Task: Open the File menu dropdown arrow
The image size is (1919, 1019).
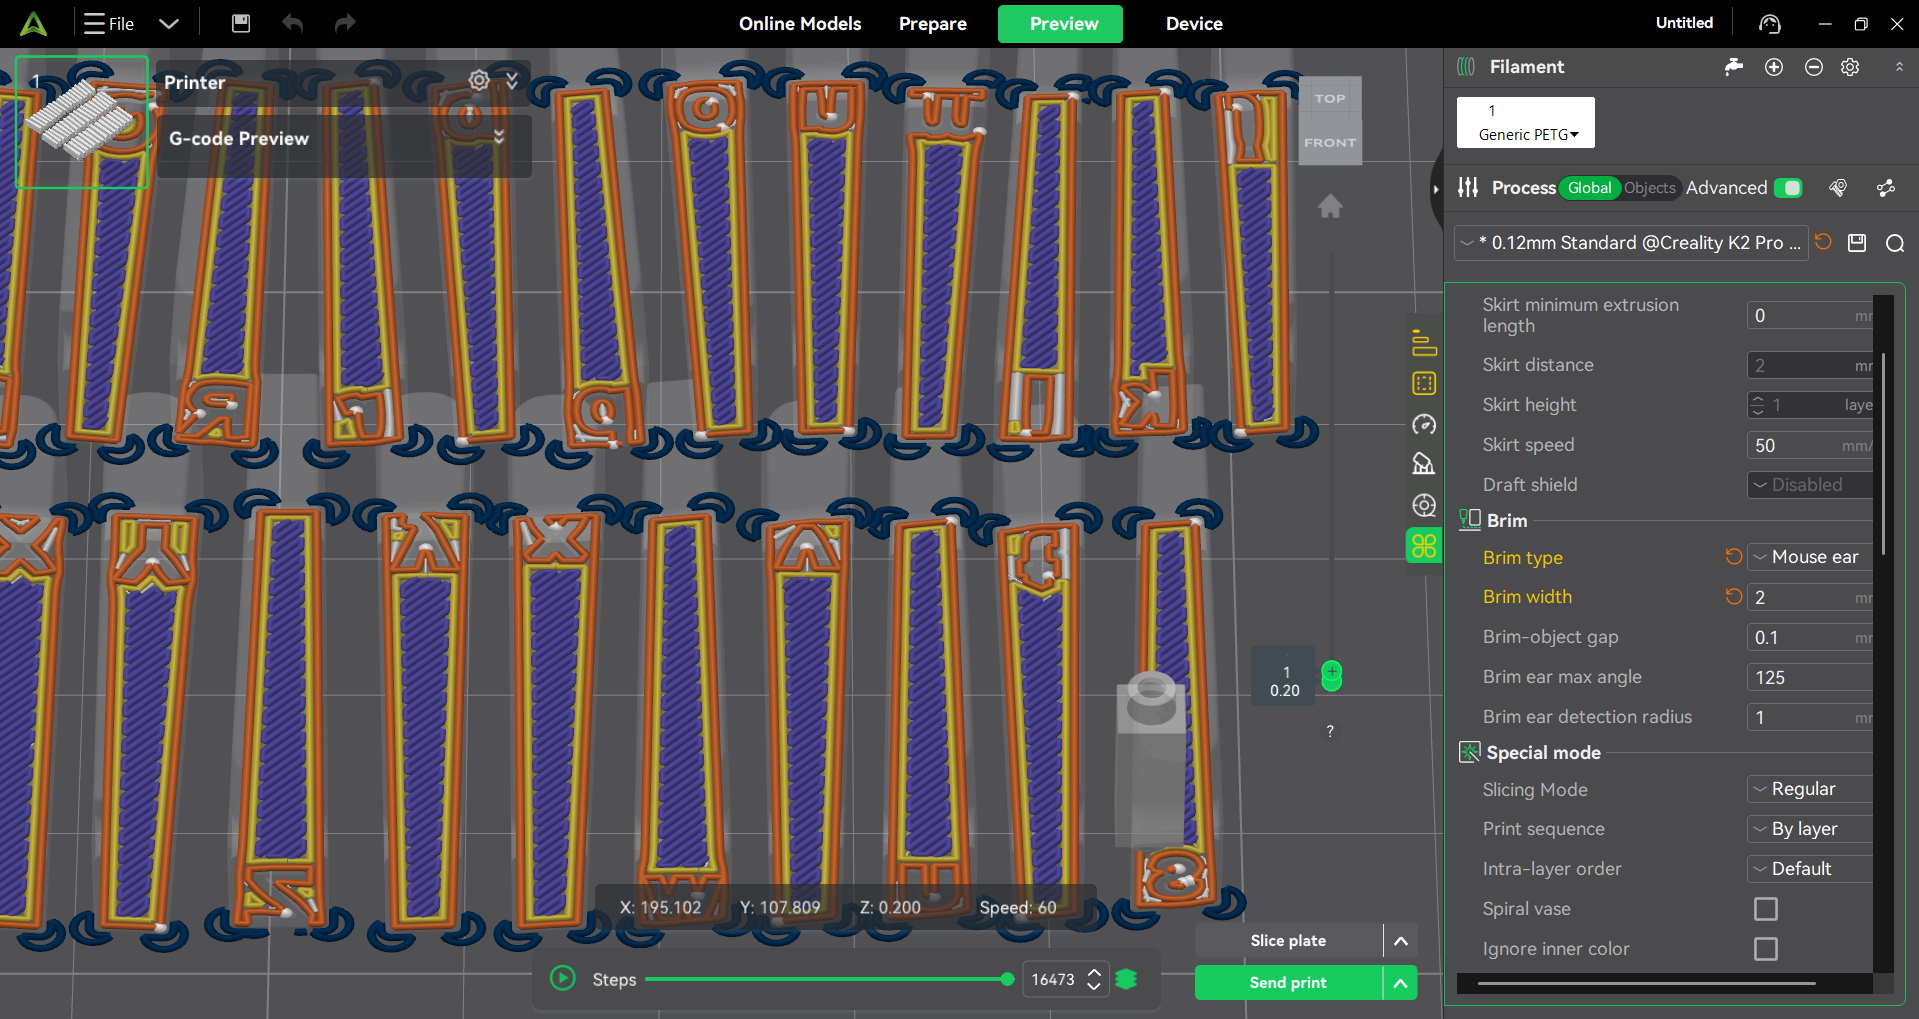Action: (x=169, y=23)
